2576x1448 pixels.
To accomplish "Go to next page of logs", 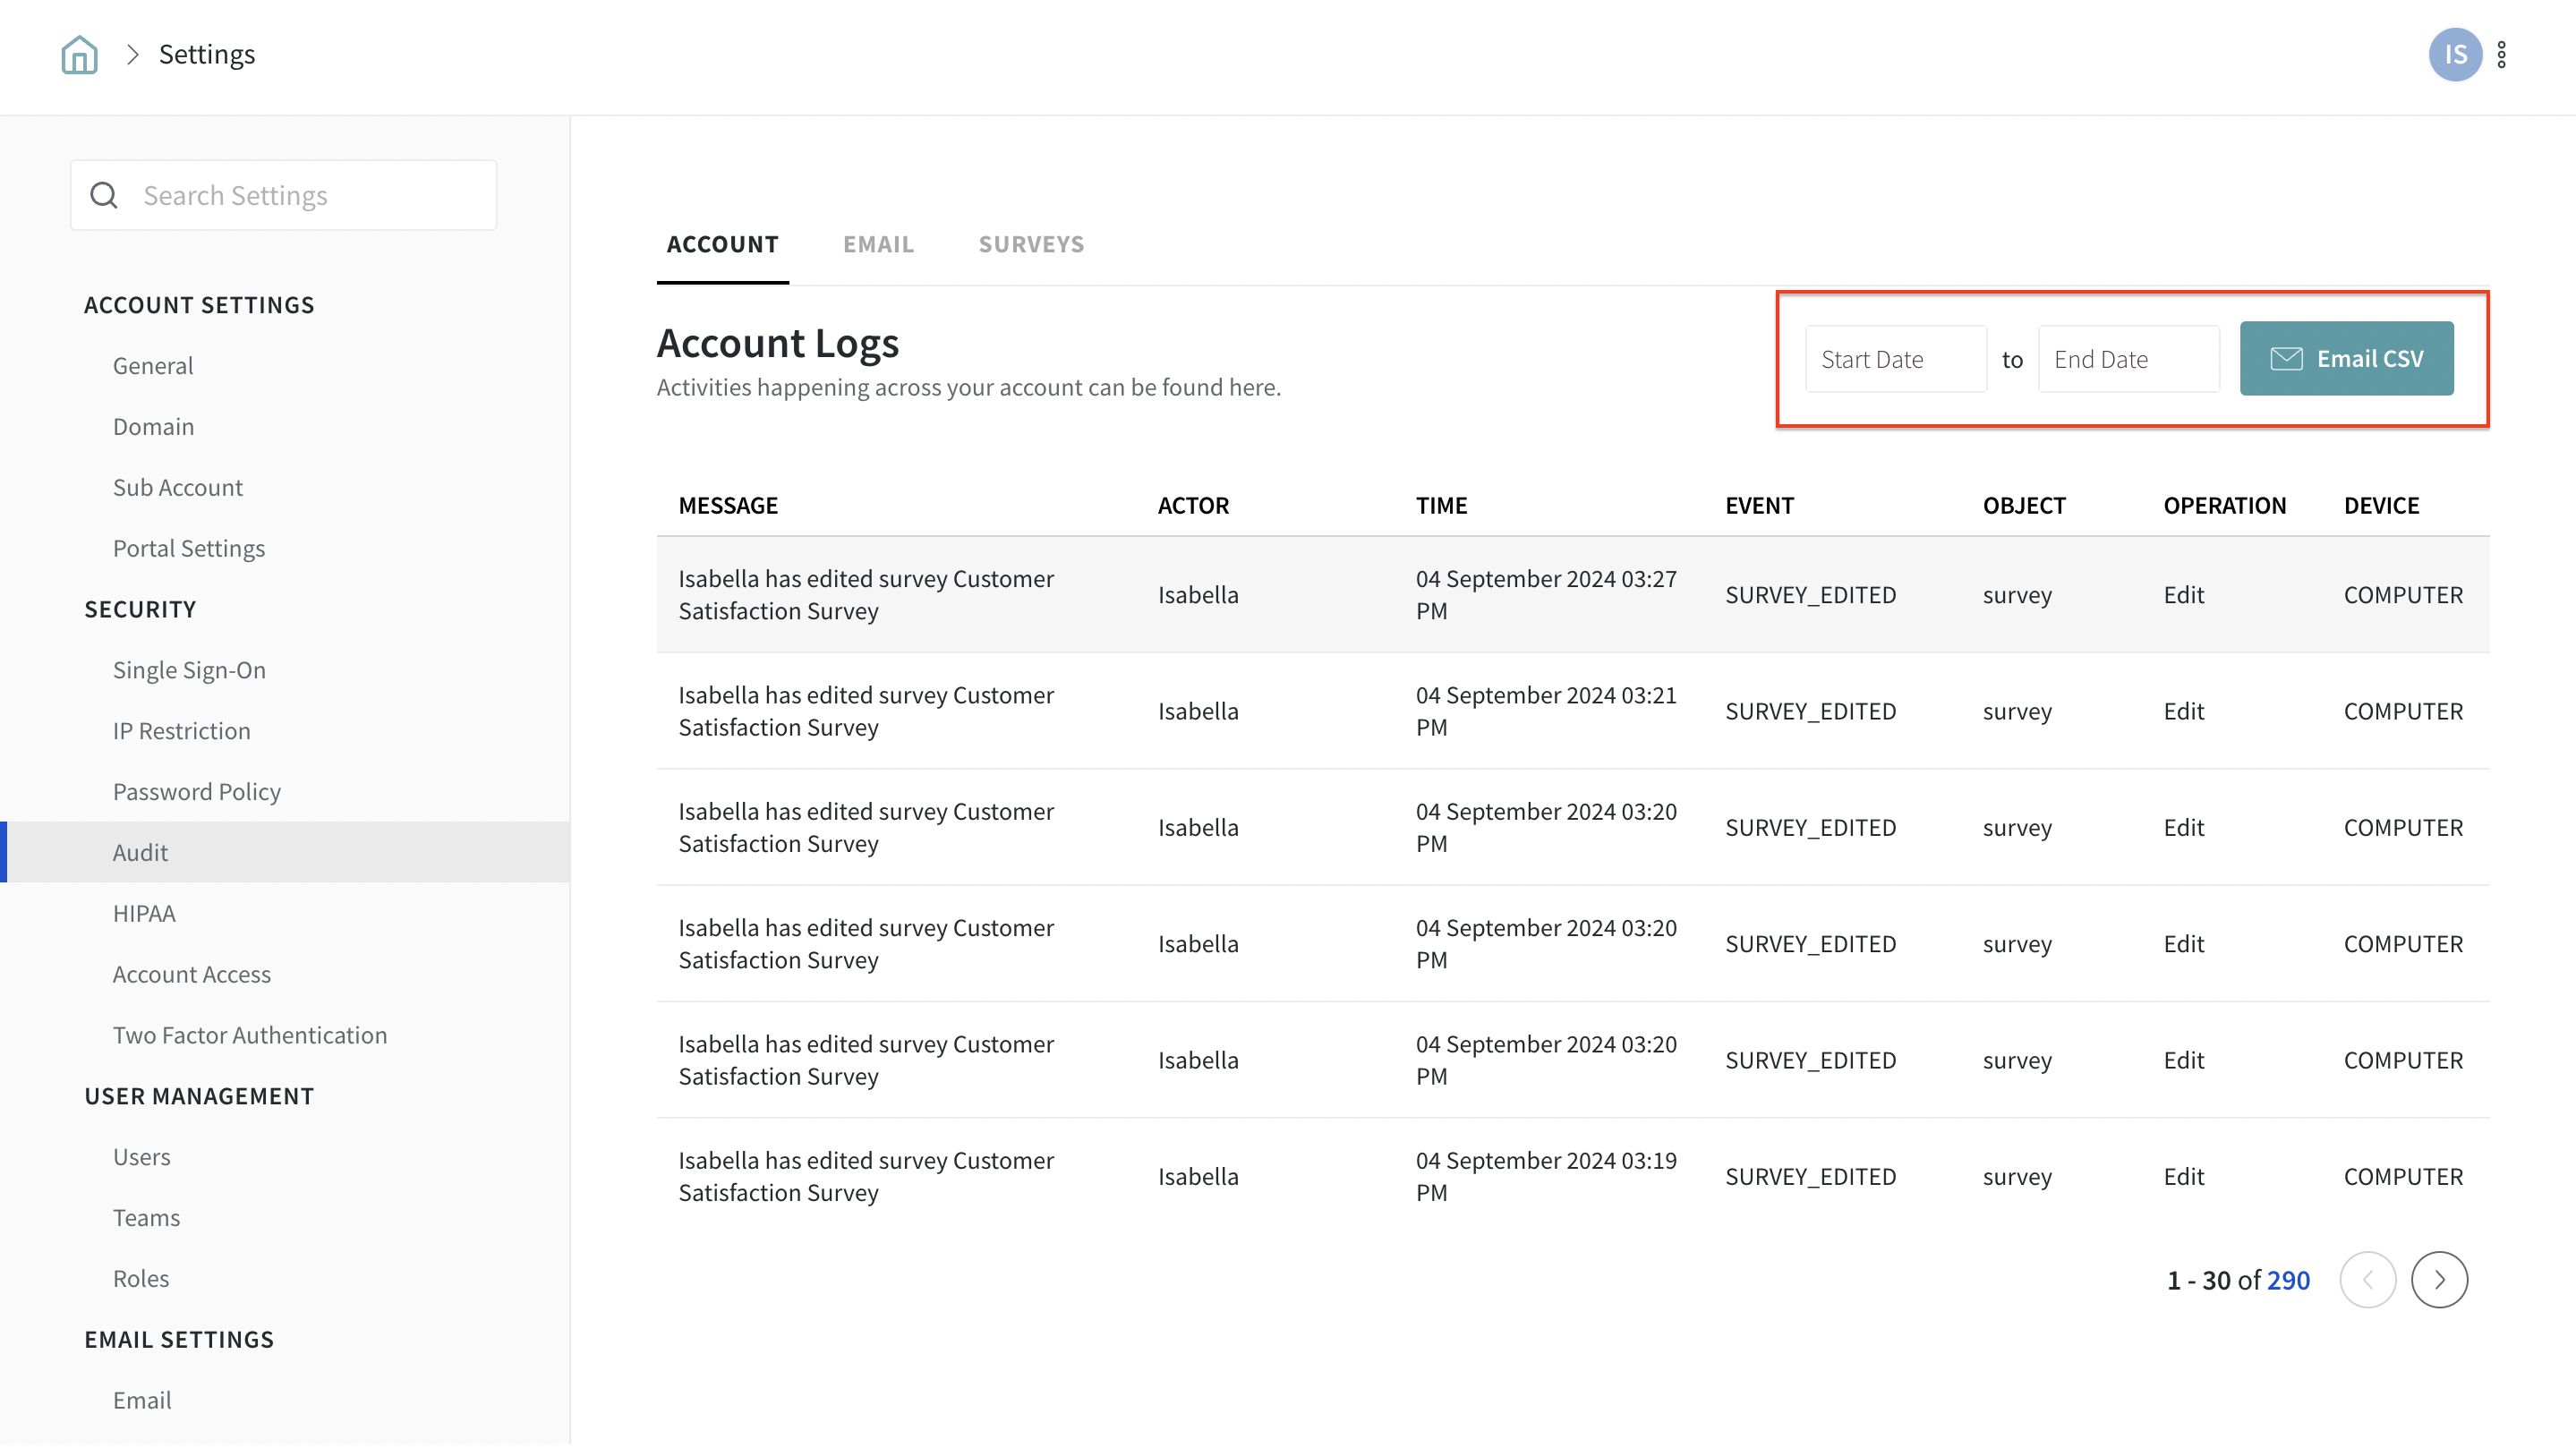I will click(x=2439, y=1279).
